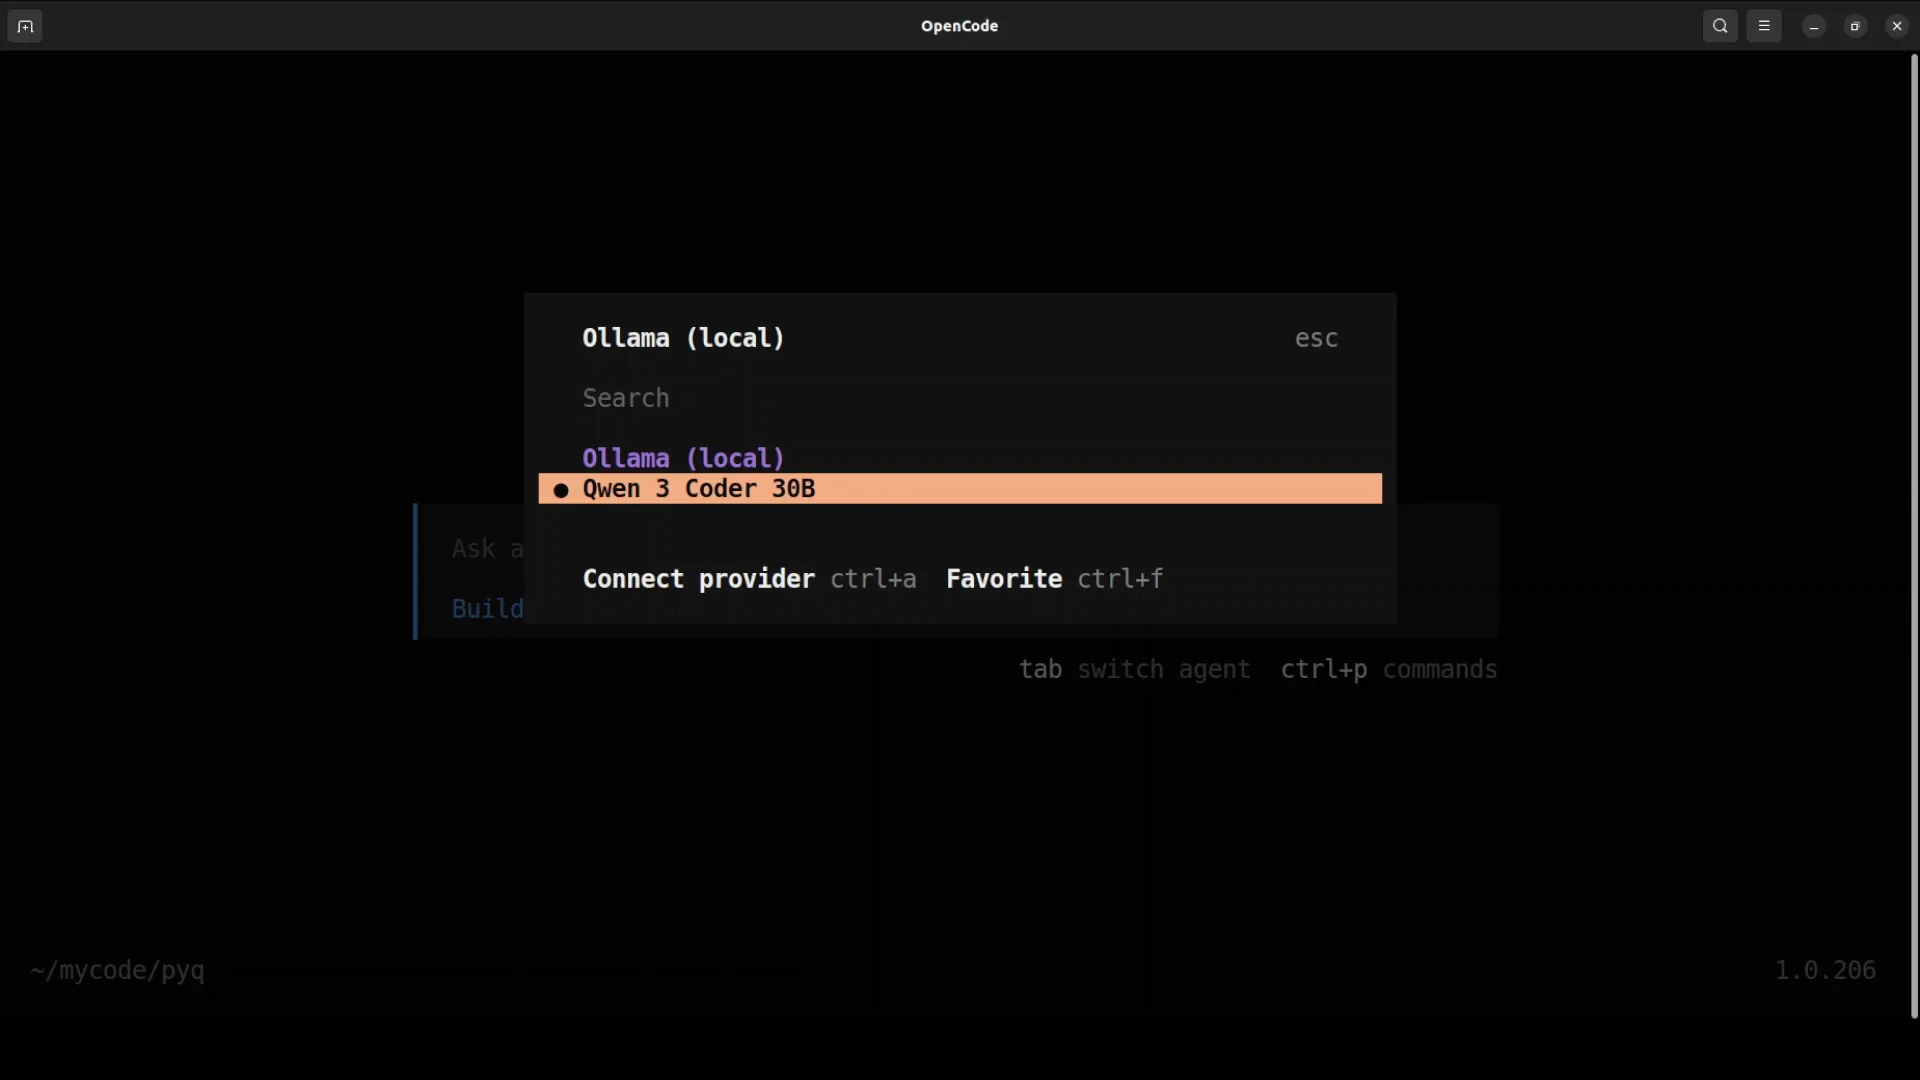Click the Ask prompt input area
Screen dimensions: 1920x1080
[487, 549]
